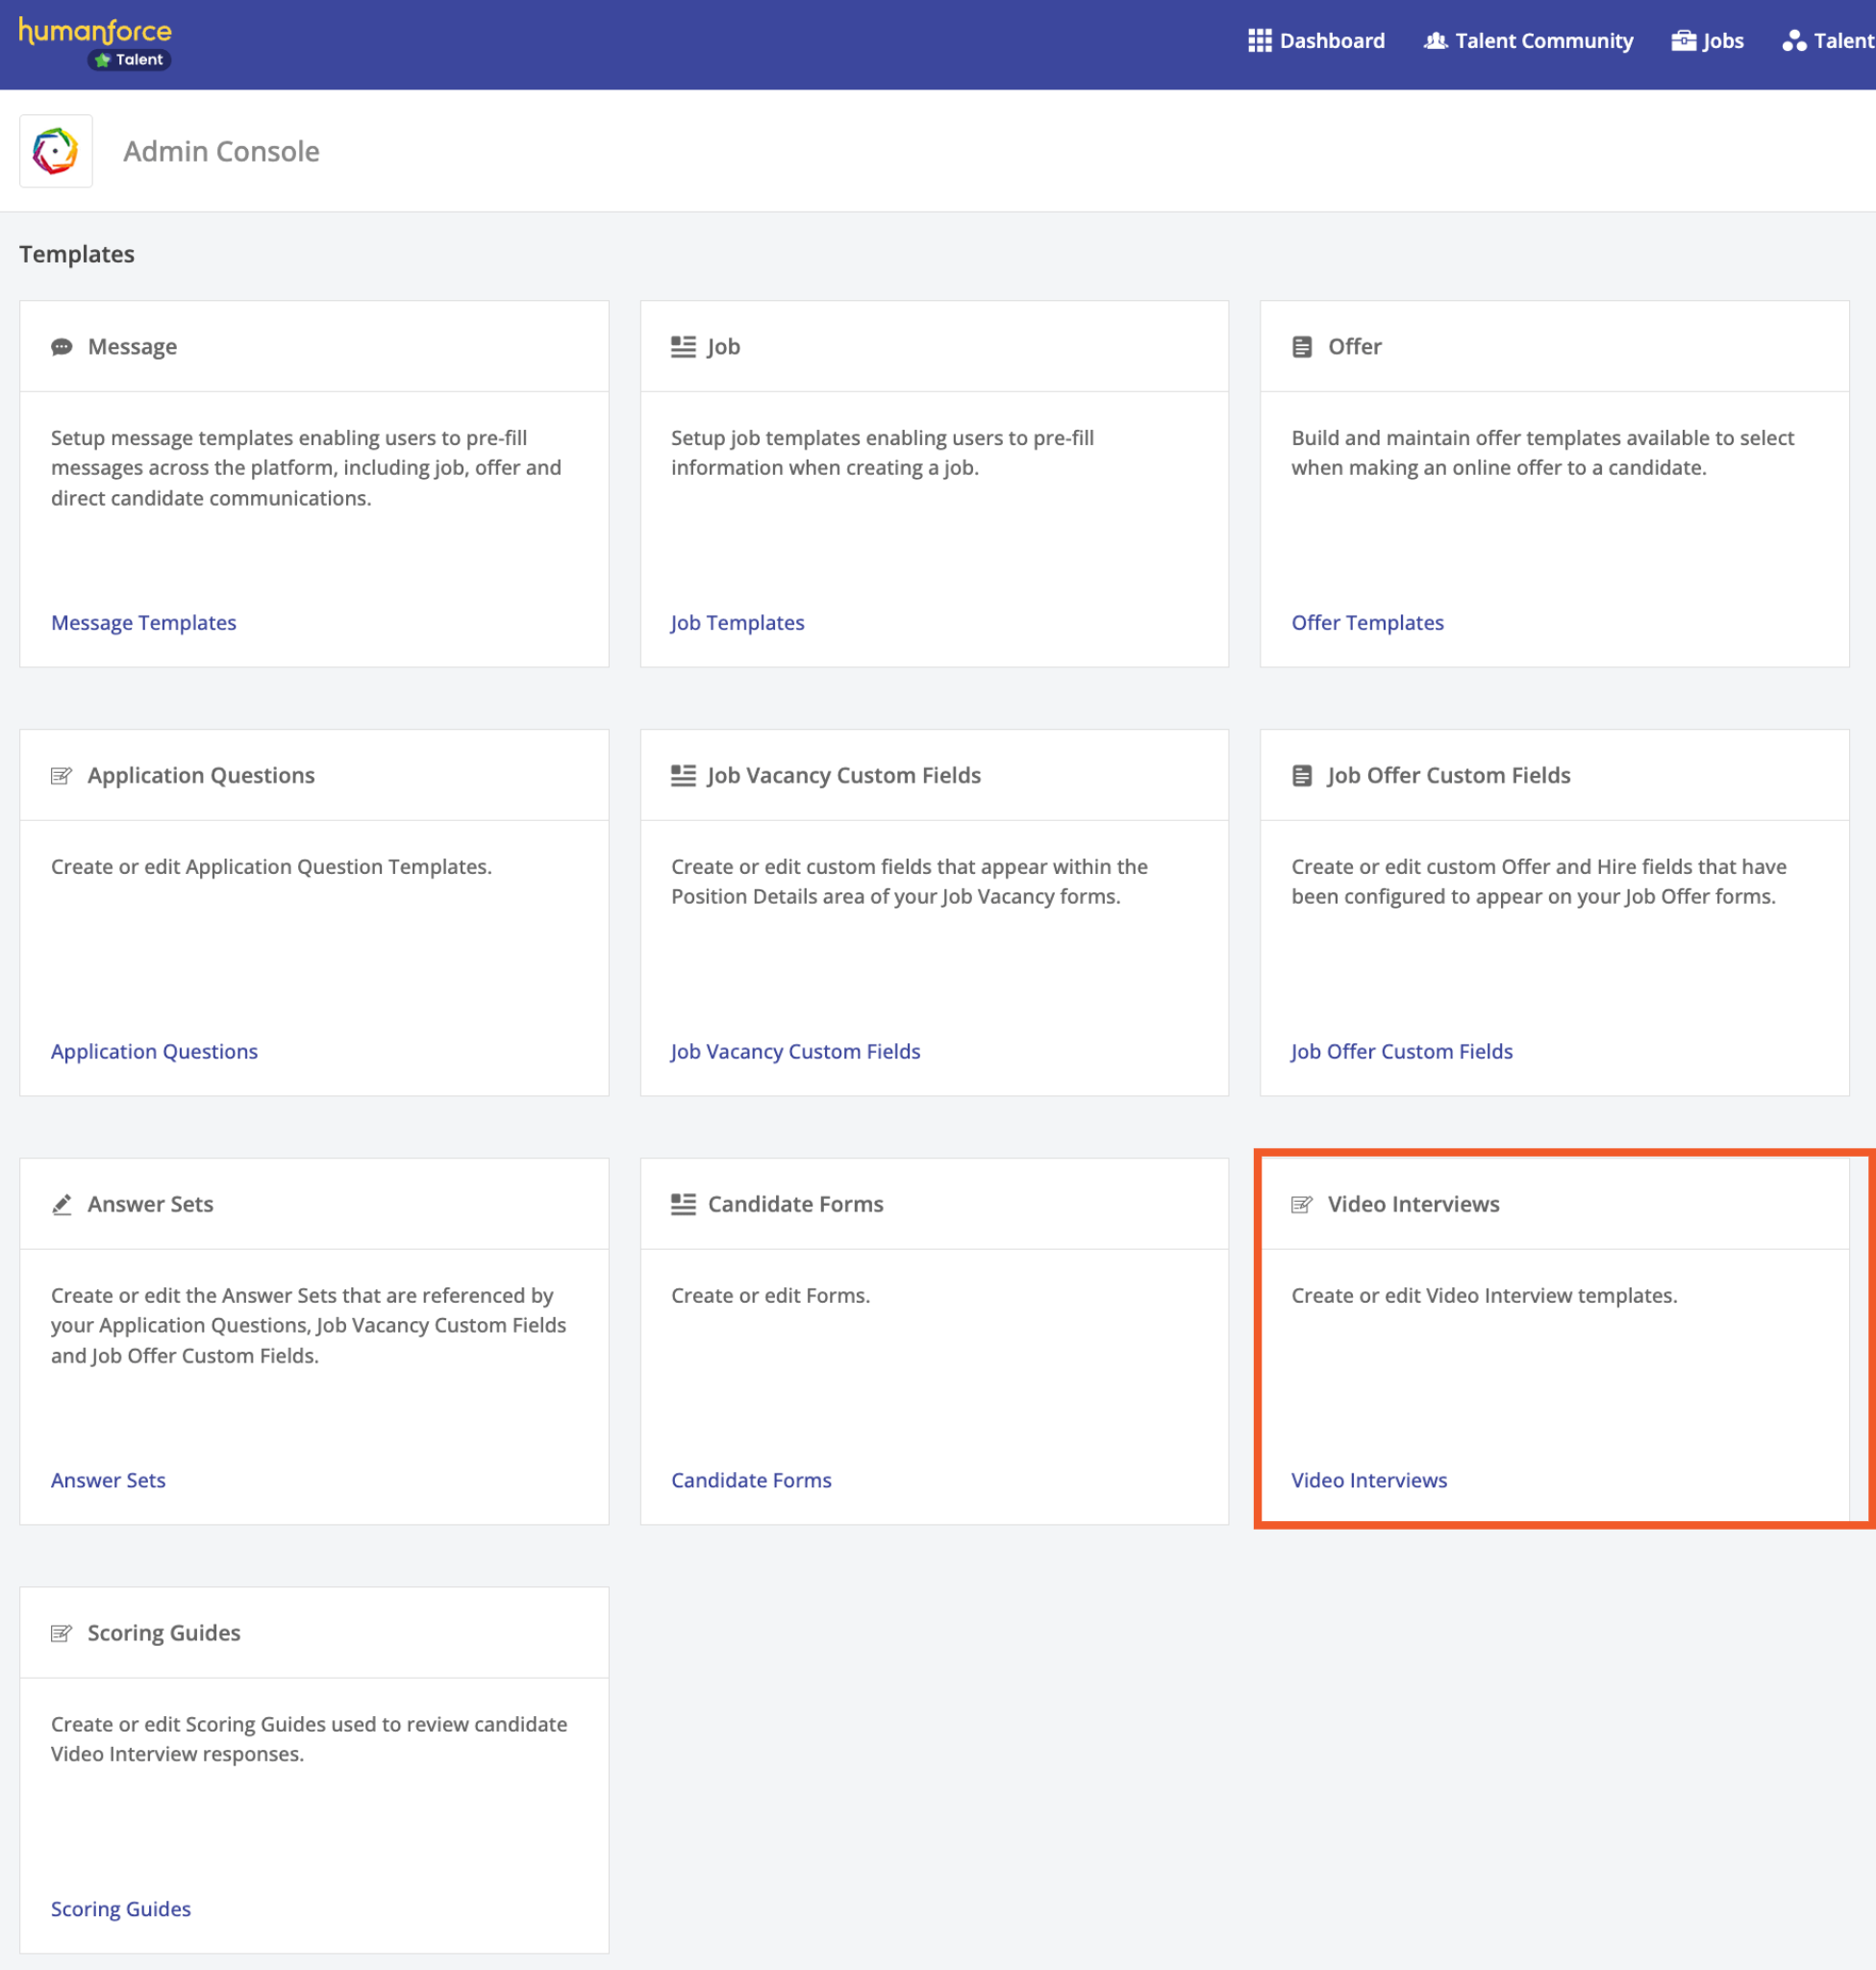Click the Message card heading text
The image size is (1876, 1970).
click(x=132, y=347)
